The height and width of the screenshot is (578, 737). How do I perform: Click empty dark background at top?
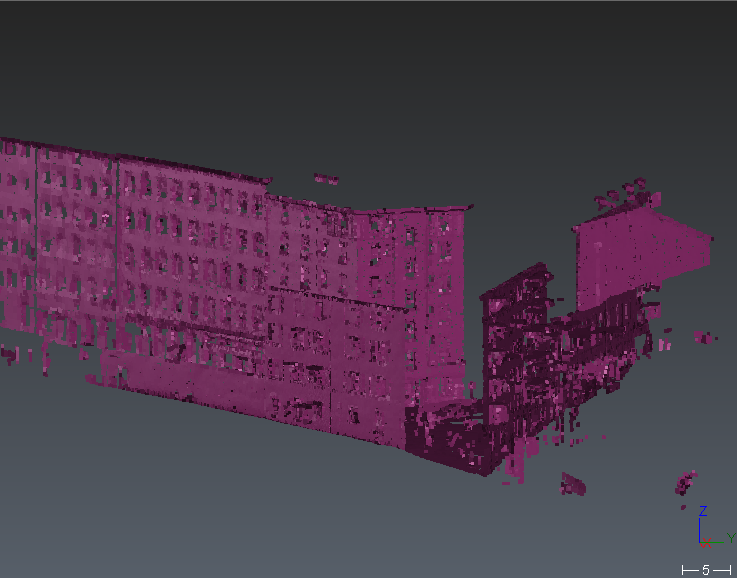pyautogui.click(x=368, y=60)
